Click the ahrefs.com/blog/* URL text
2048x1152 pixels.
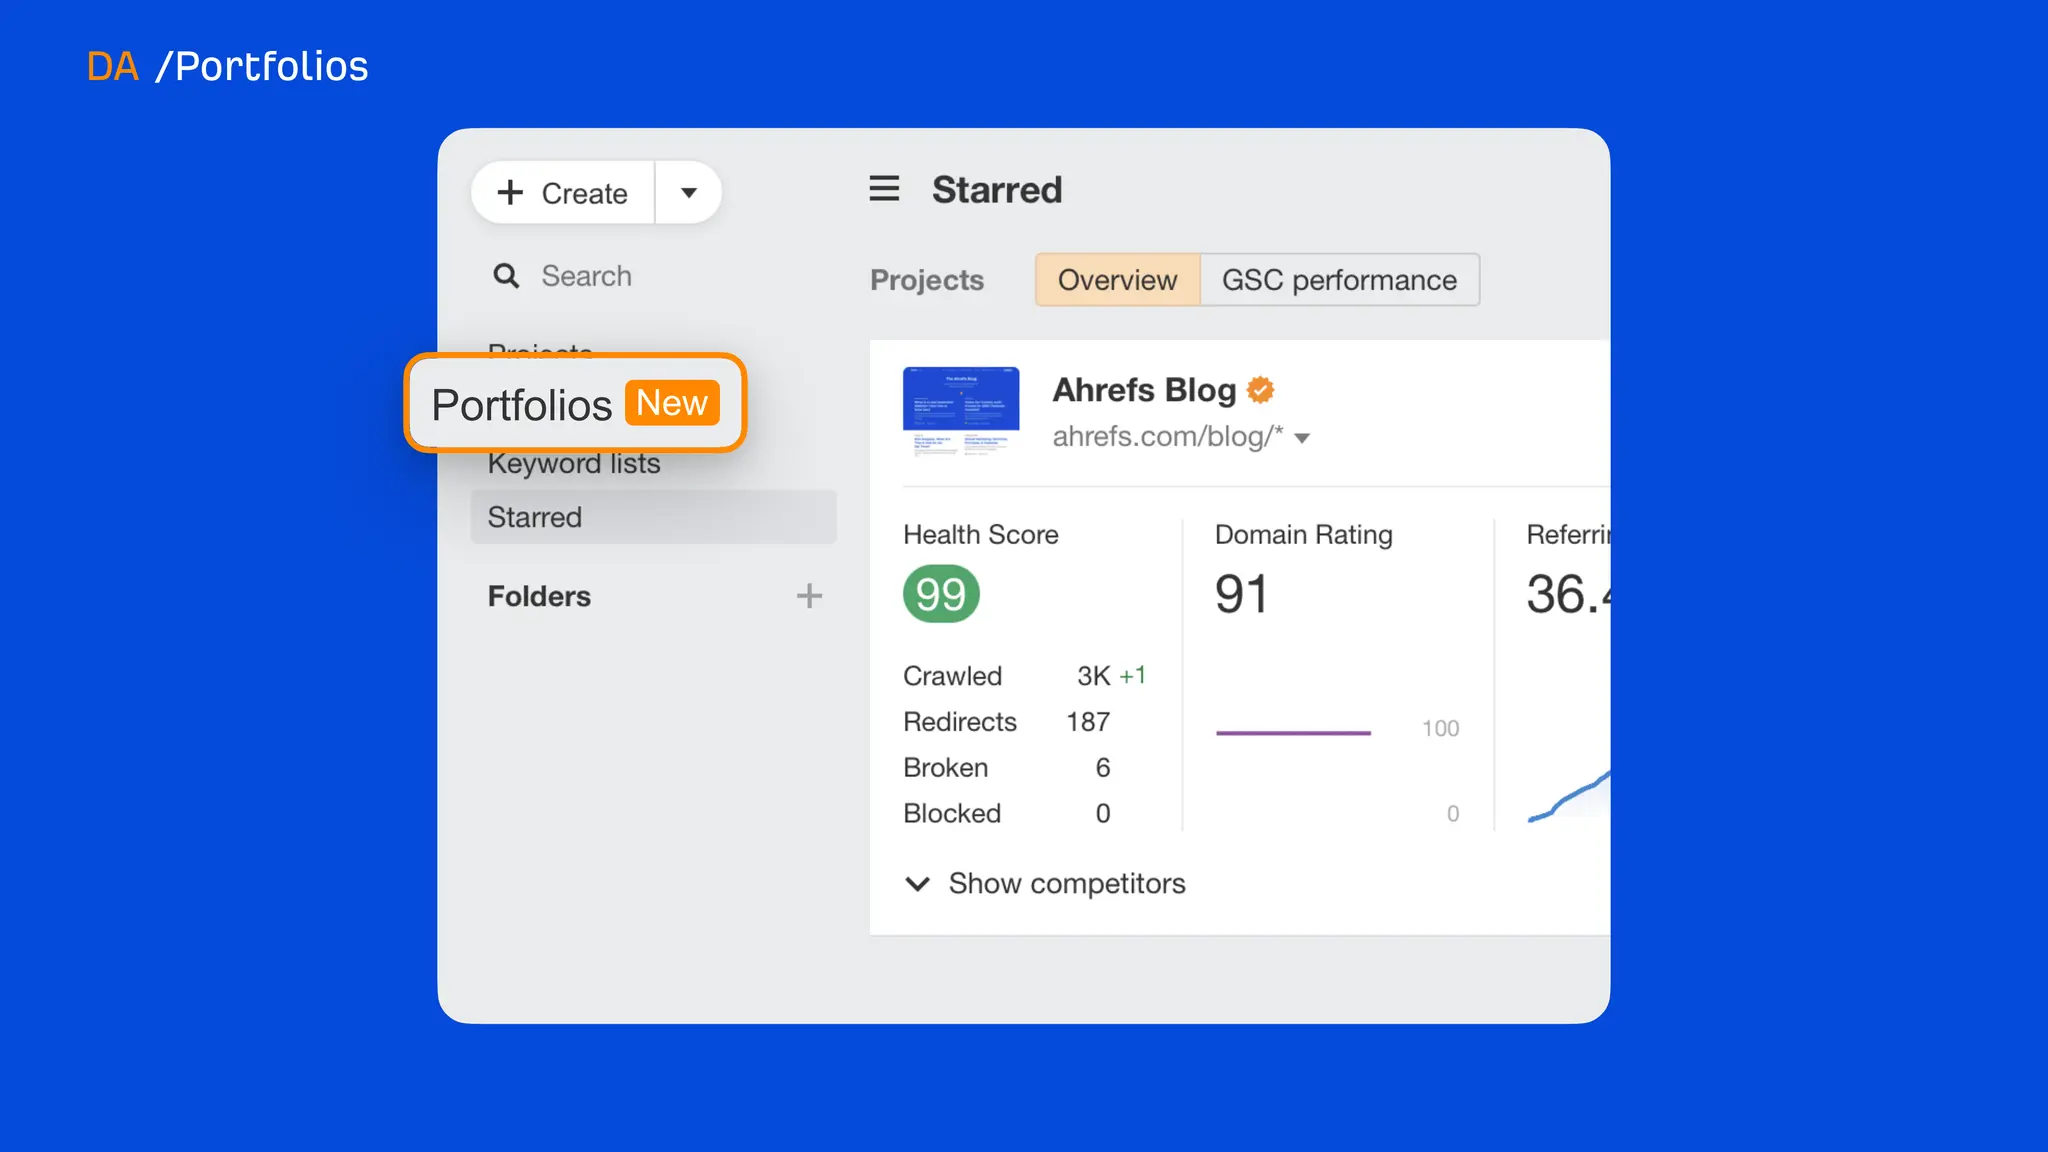tap(1167, 437)
